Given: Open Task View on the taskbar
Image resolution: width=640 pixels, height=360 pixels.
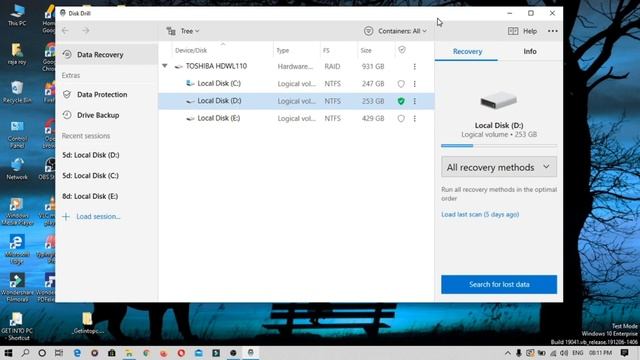Looking at the screenshot, I should coord(59,353).
